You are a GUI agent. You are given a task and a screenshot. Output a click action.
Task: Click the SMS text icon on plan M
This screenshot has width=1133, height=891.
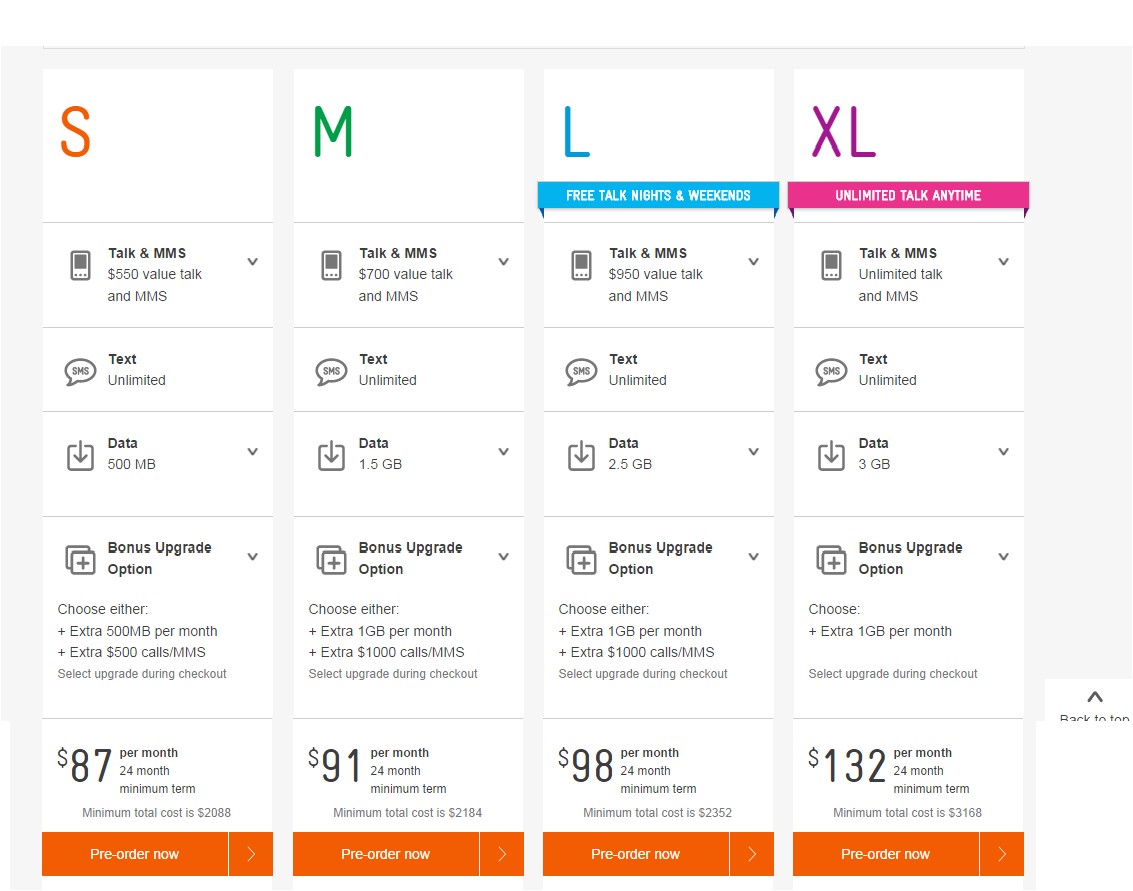point(330,370)
